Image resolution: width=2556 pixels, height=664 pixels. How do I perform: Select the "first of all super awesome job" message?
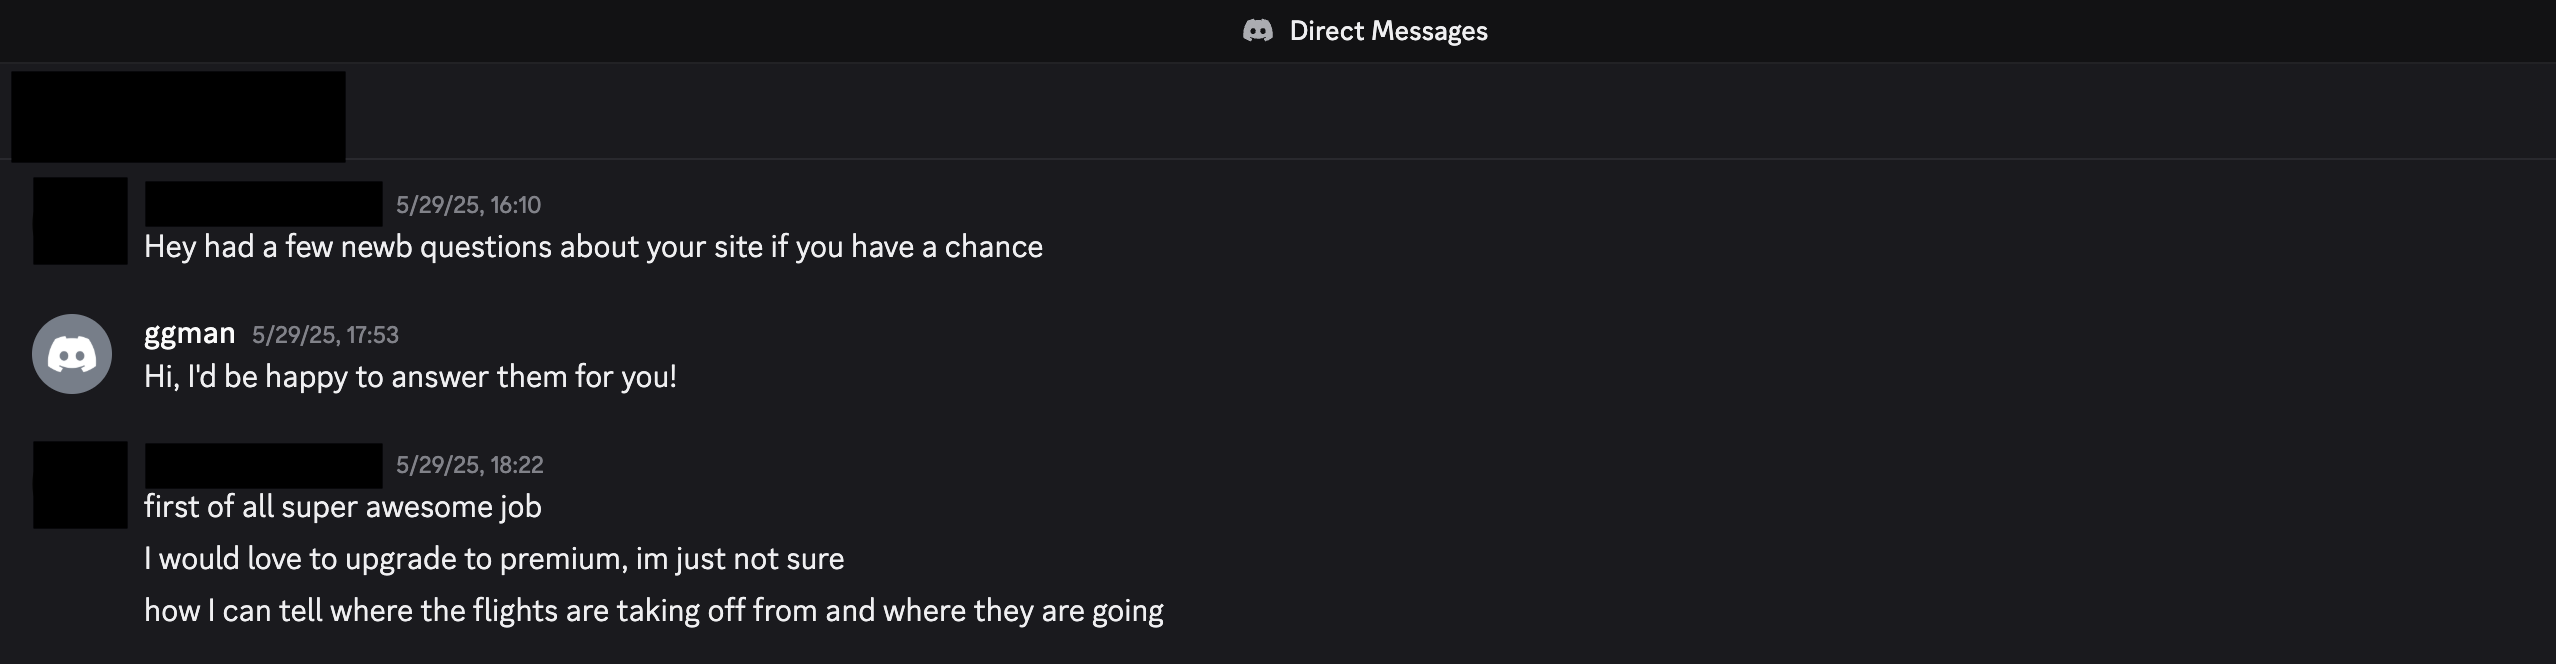click(x=342, y=507)
